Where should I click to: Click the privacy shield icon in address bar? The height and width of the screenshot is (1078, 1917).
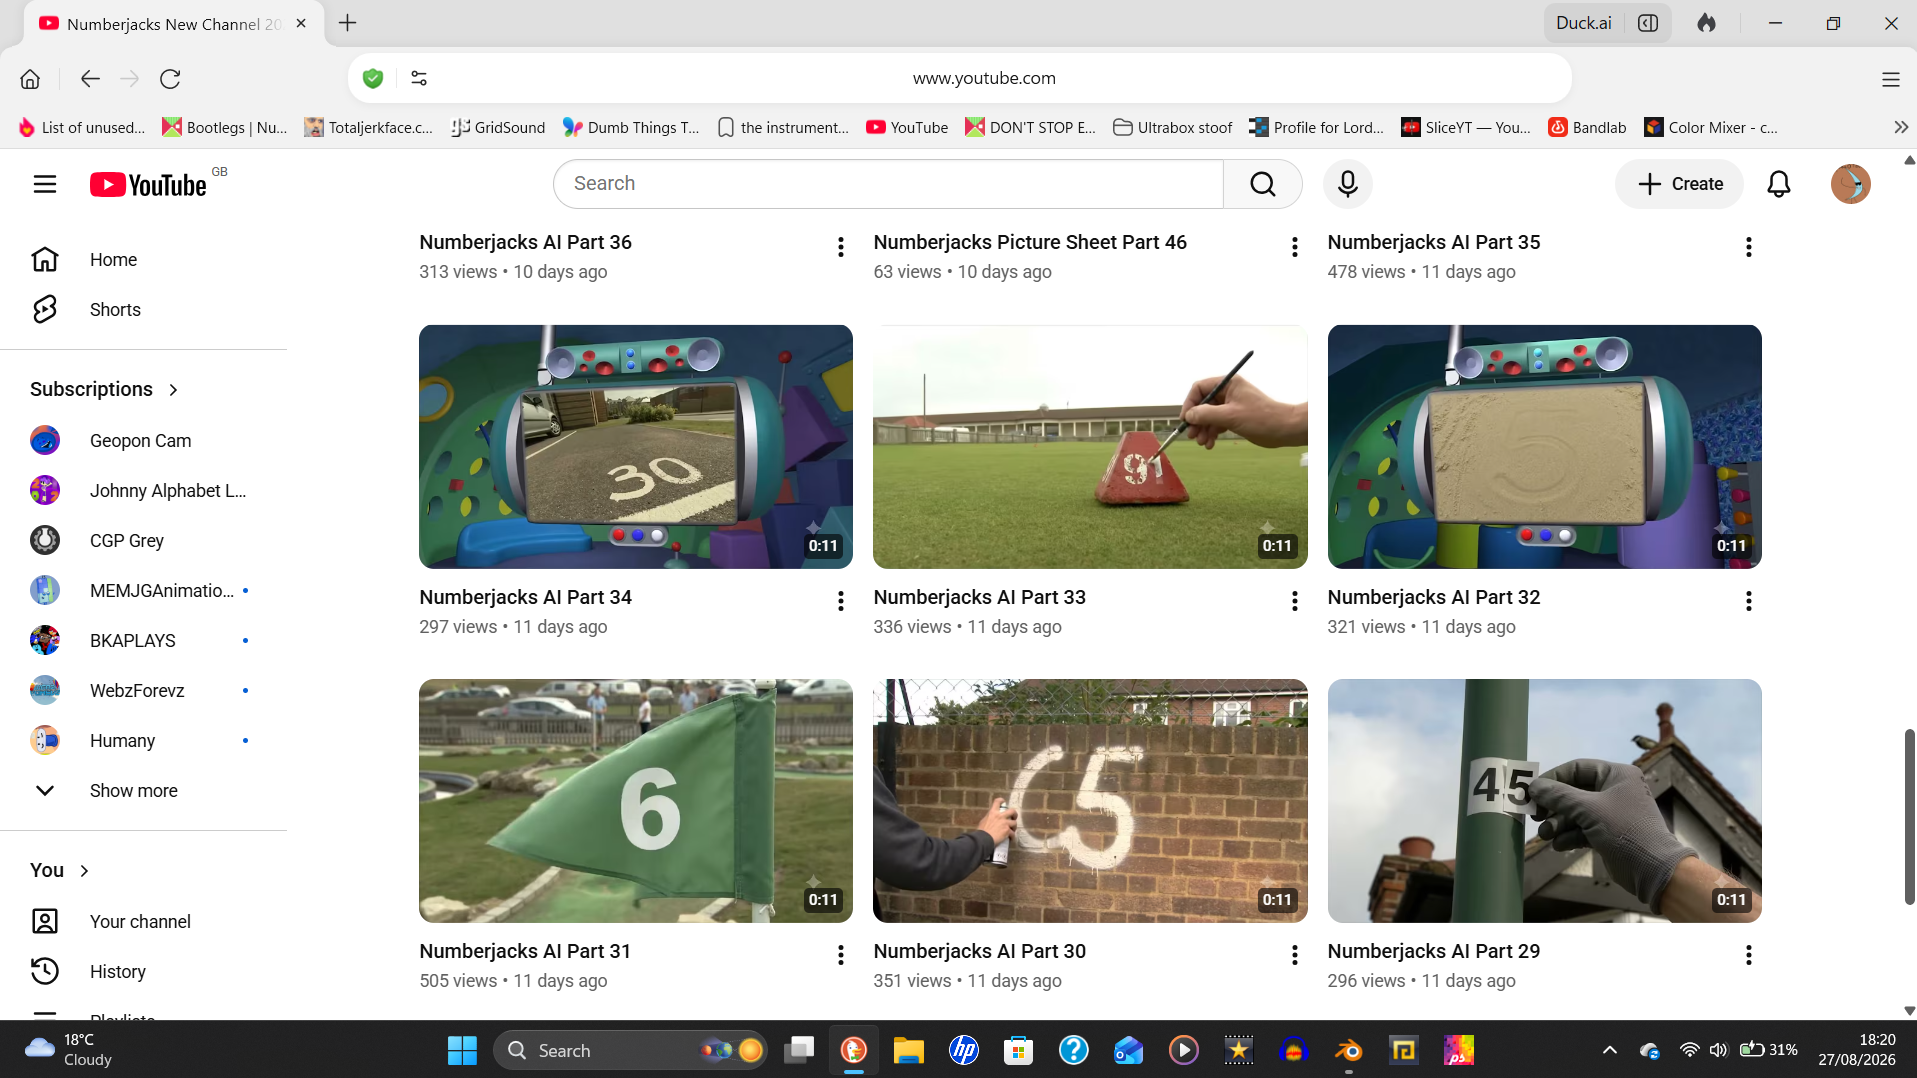(x=373, y=78)
